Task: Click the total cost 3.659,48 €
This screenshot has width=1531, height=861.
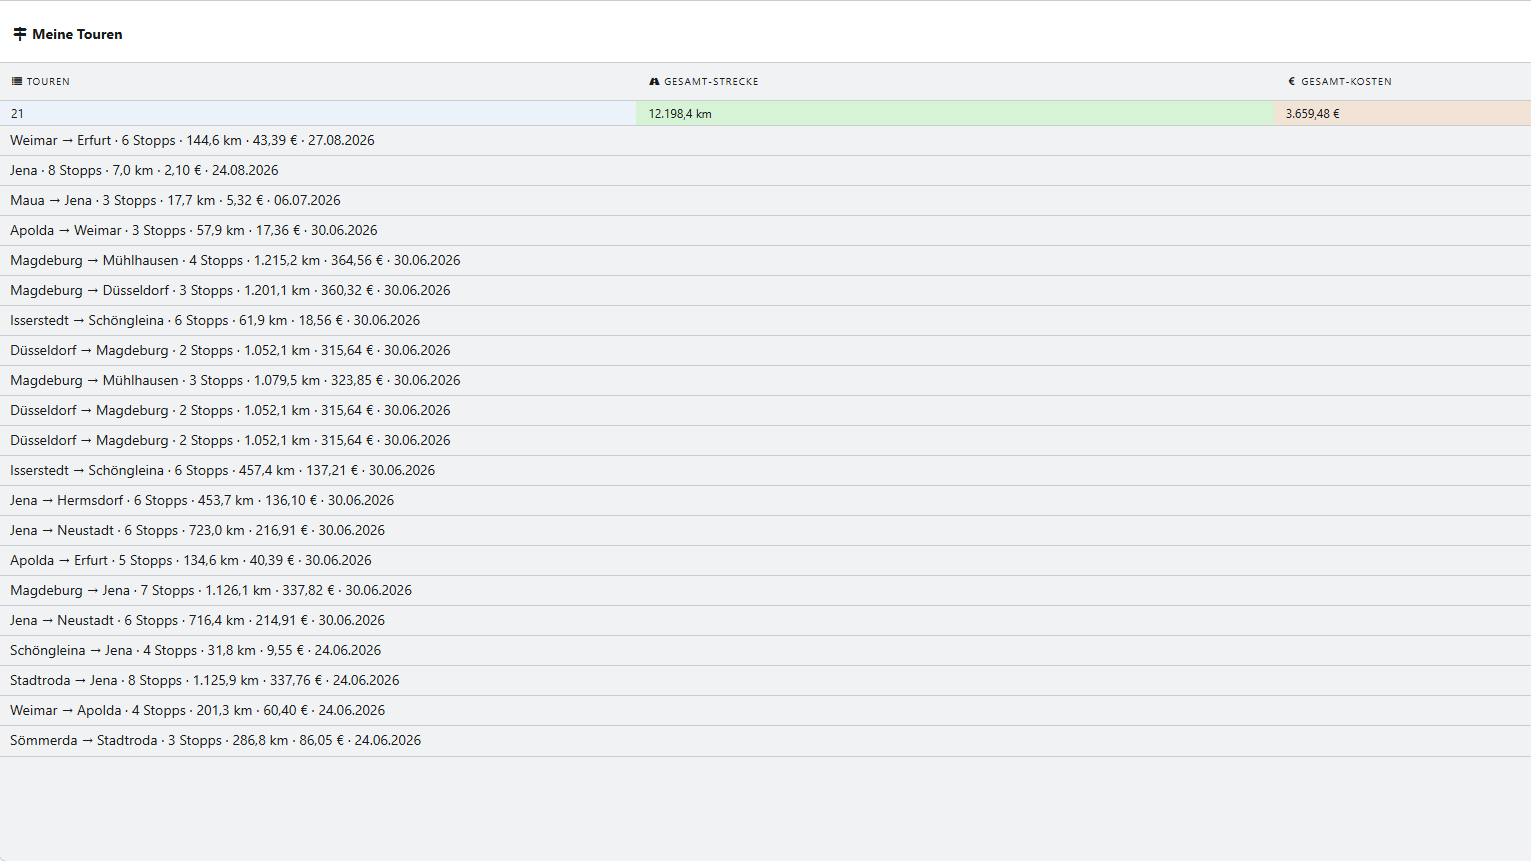Action: pos(1312,114)
